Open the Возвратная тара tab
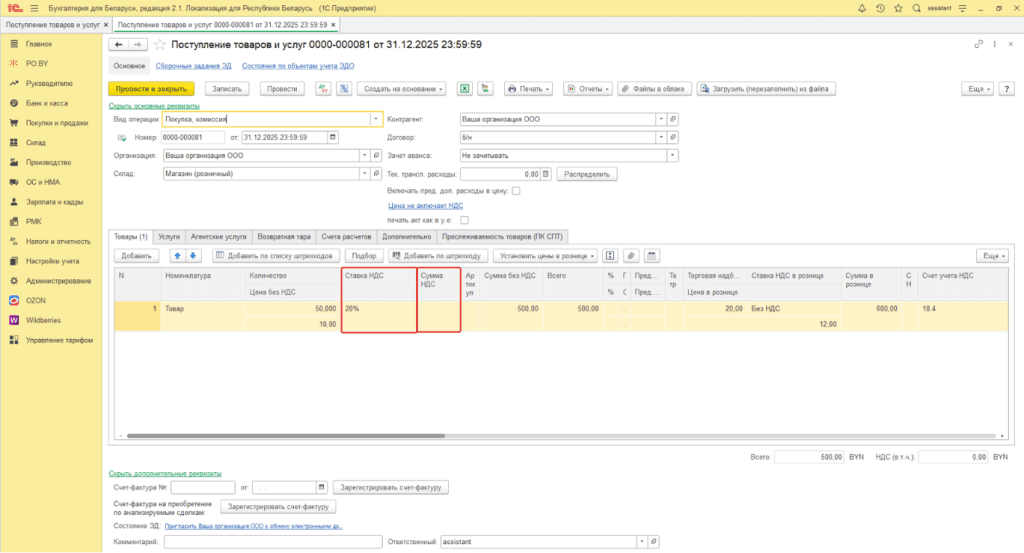1024x553 pixels. 284,236
